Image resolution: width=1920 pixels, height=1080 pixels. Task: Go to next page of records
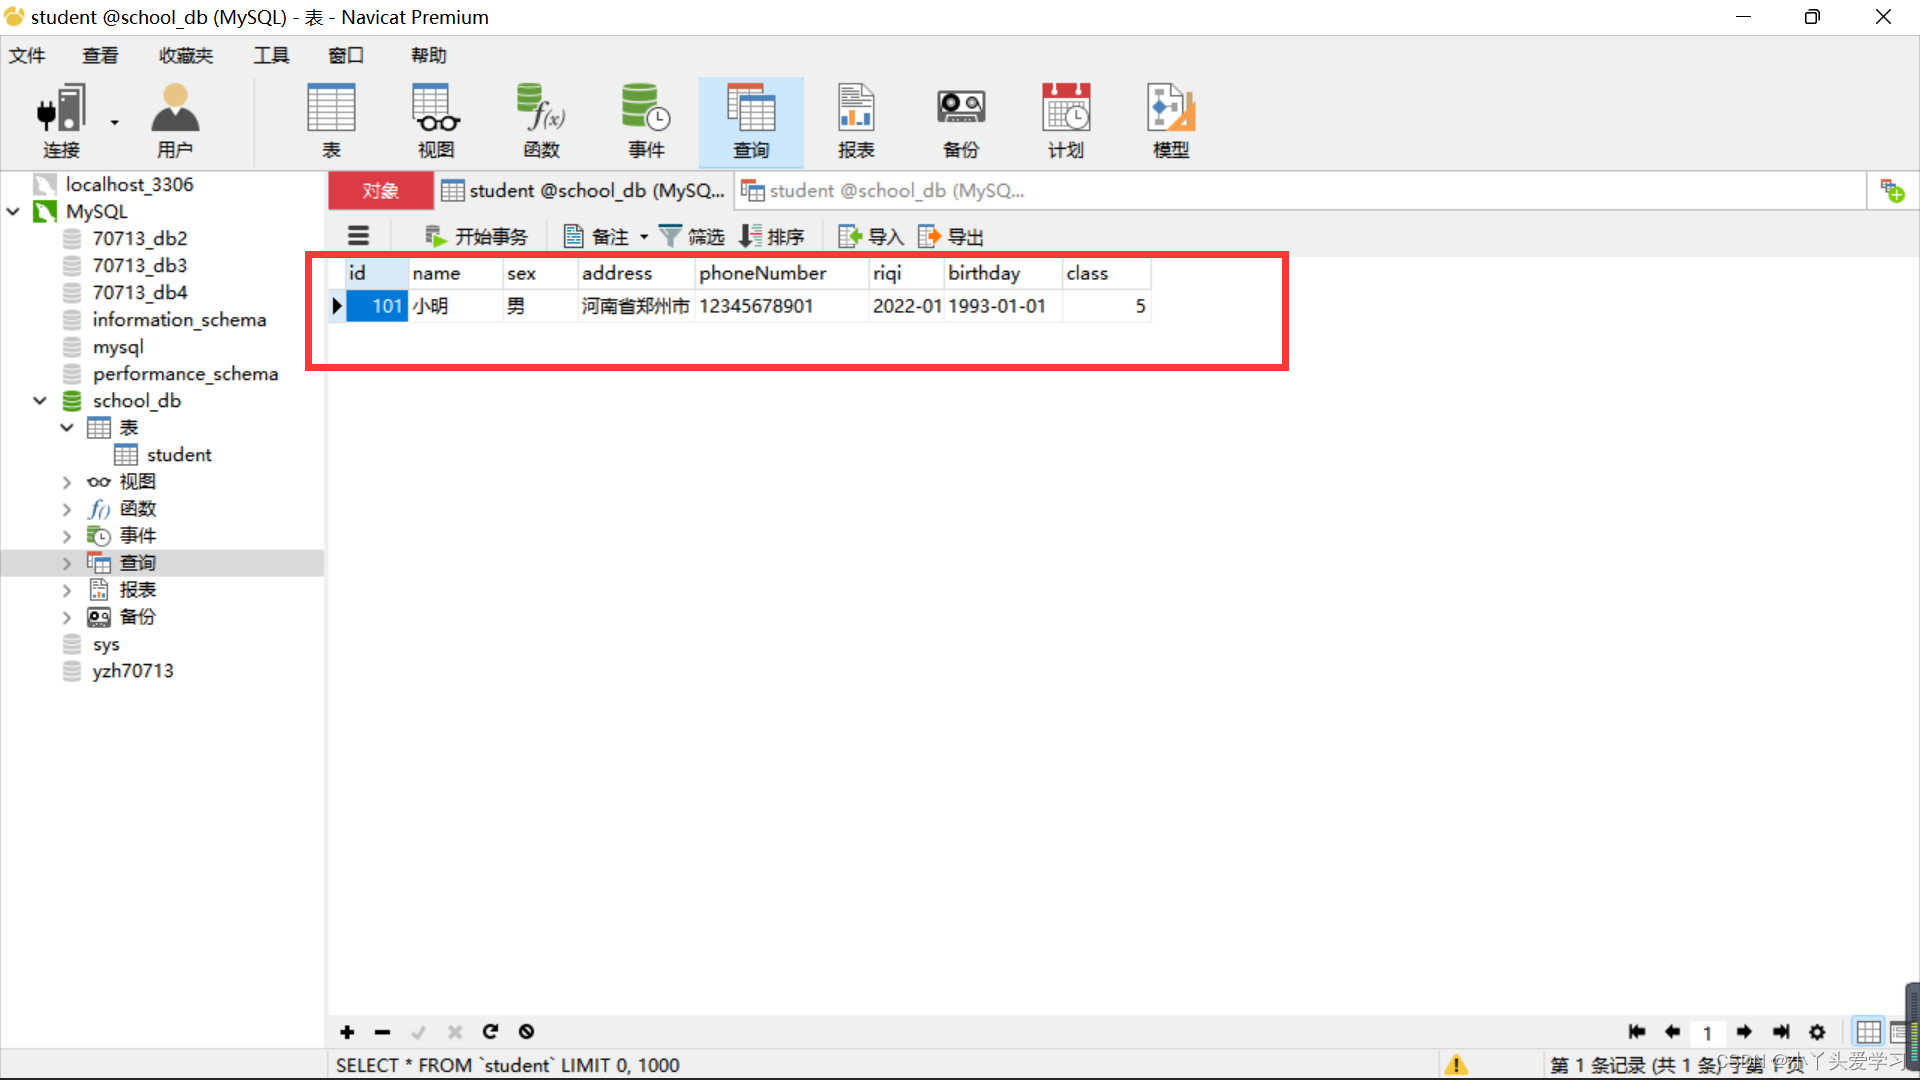point(1744,1032)
